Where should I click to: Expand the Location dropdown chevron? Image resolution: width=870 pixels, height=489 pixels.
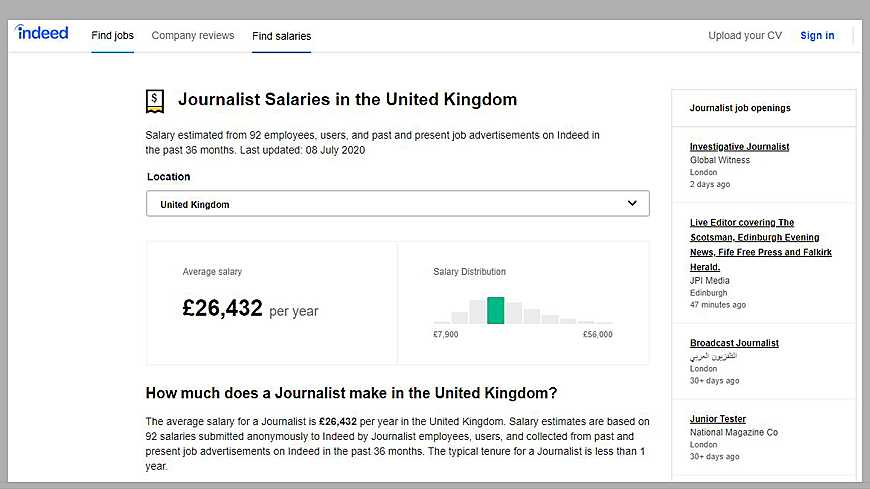coord(632,203)
